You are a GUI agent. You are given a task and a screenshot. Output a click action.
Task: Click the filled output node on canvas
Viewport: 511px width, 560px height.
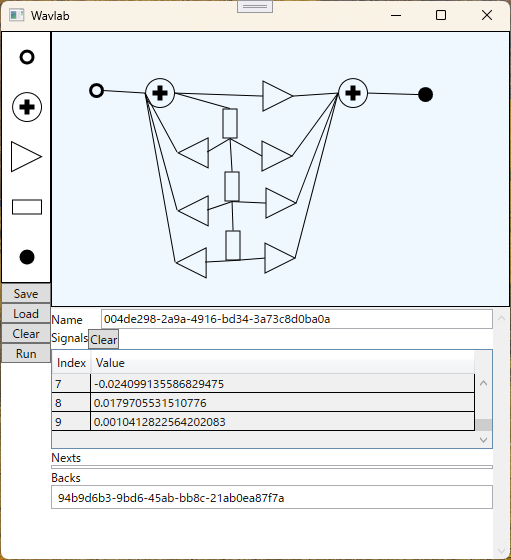[x=425, y=95]
